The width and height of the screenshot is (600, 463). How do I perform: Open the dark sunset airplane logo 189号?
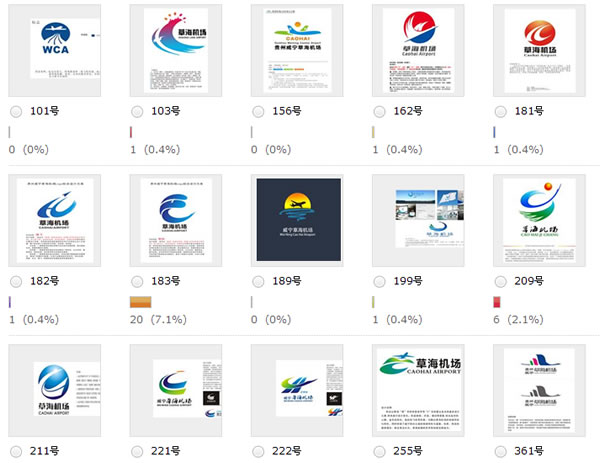(x=297, y=221)
